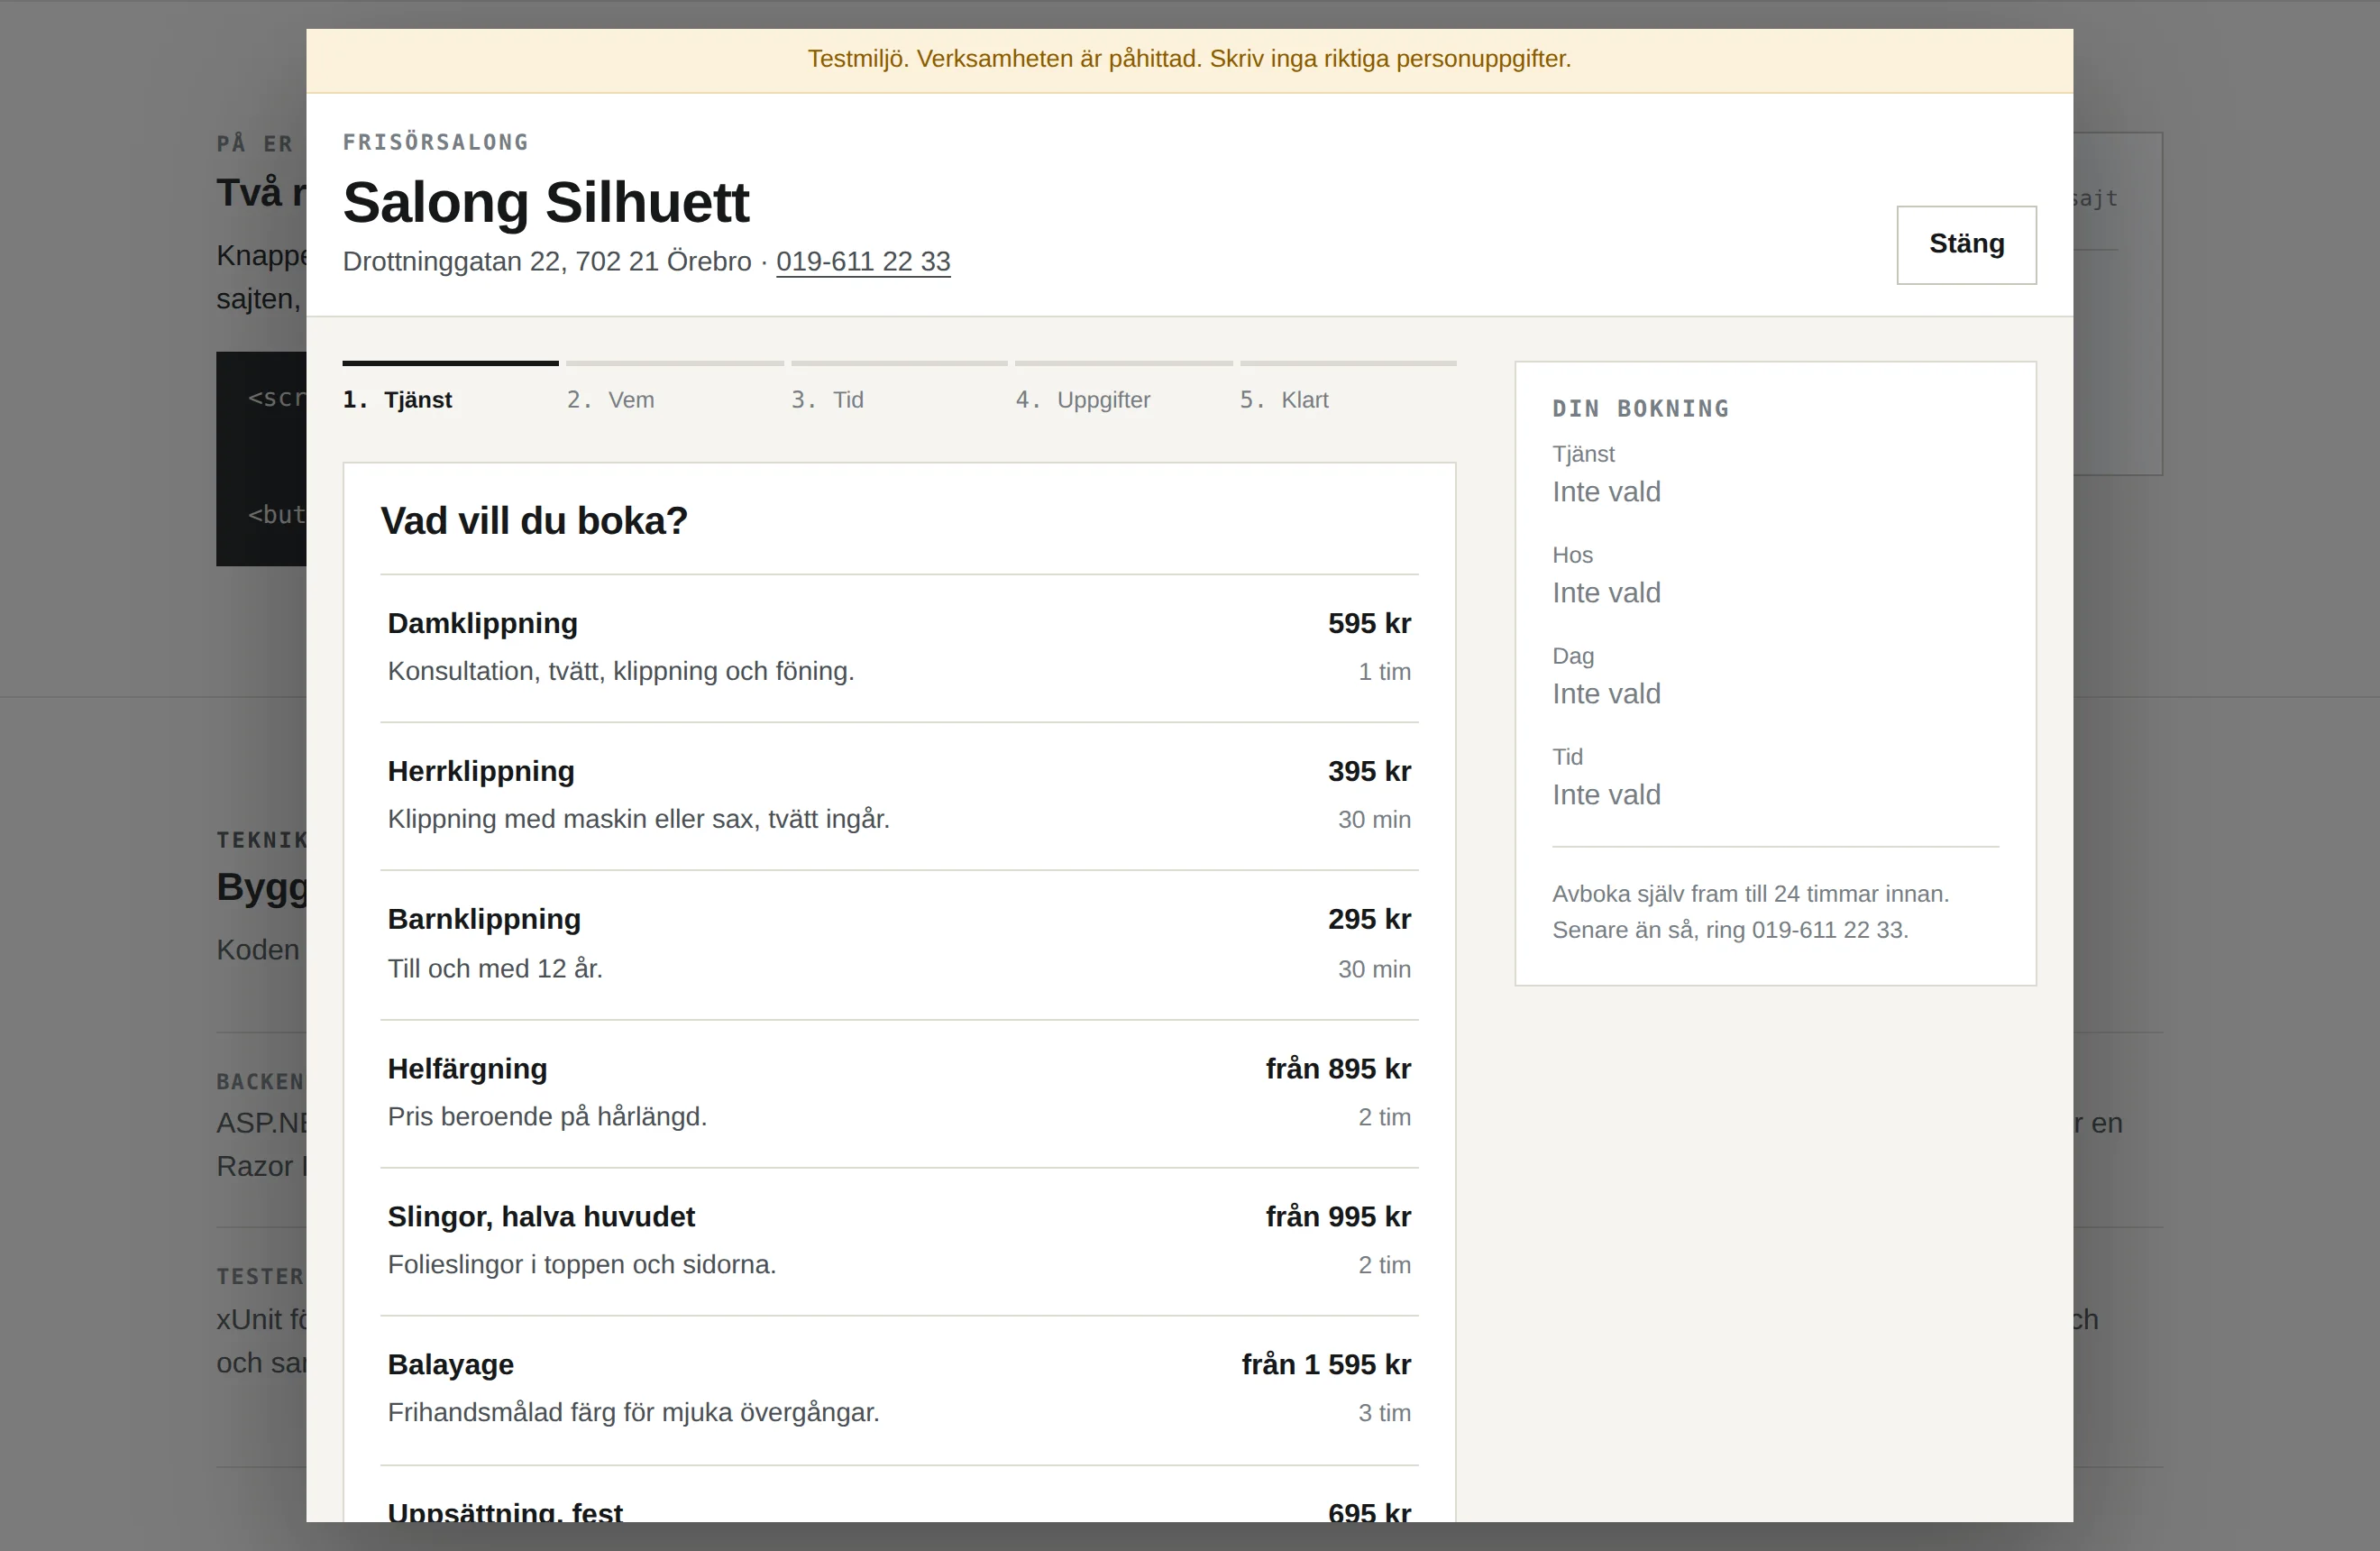Click 'Till och med 12 år.' description

[x=495, y=969]
